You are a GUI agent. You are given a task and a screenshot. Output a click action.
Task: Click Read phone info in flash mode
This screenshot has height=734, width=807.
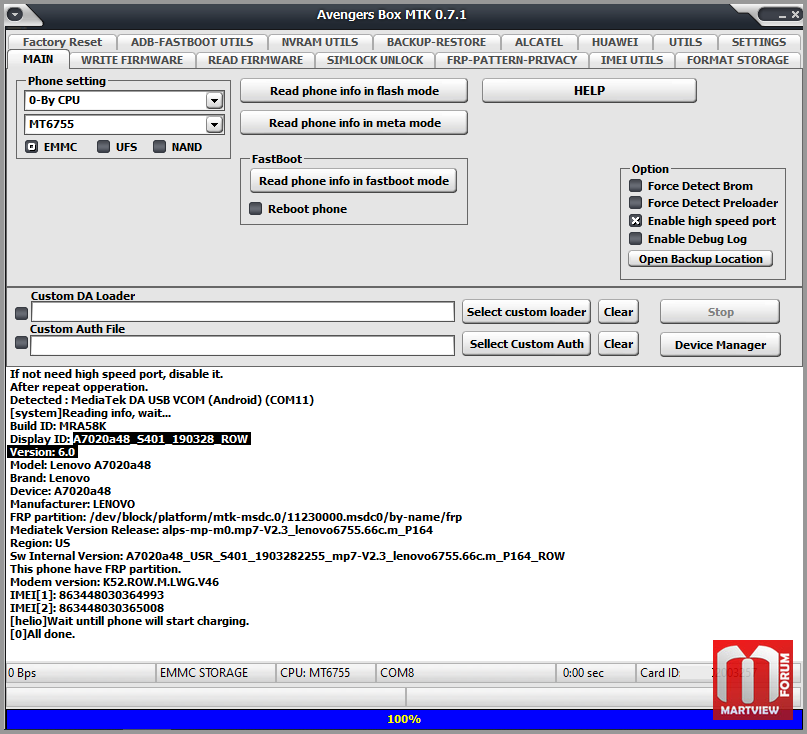click(x=354, y=91)
